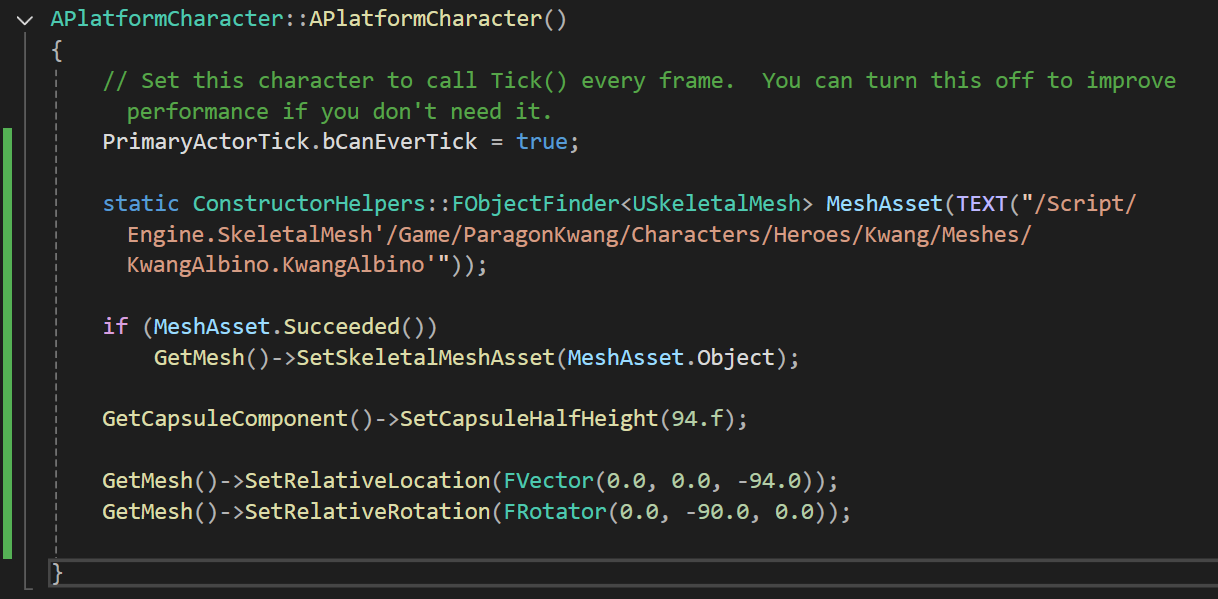Image resolution: width=1218 pixels, height=599 pixels.
Task: Click the PrimaryActorTick identifier
Action: tap(205, 142)
